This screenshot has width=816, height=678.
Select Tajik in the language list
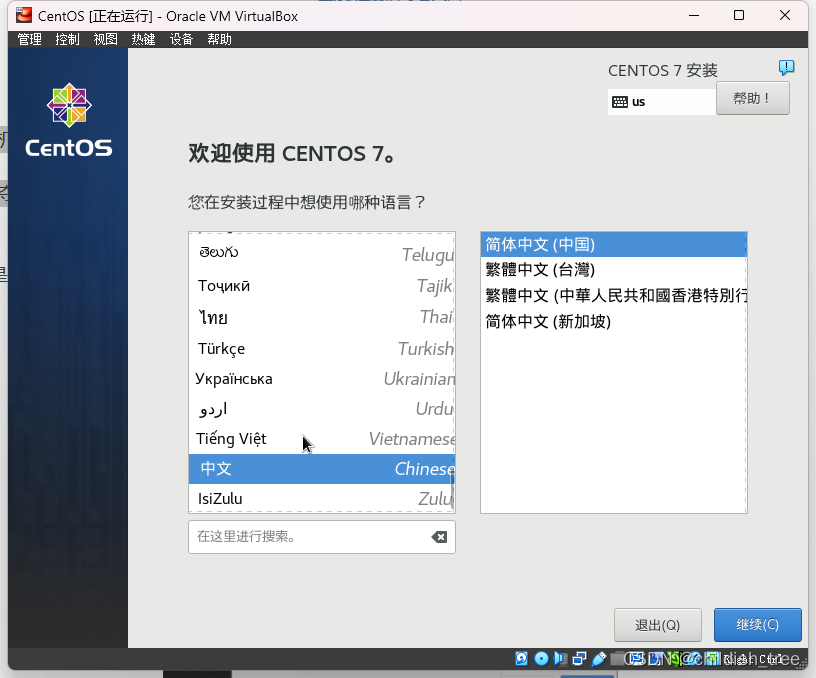[322, 286]
